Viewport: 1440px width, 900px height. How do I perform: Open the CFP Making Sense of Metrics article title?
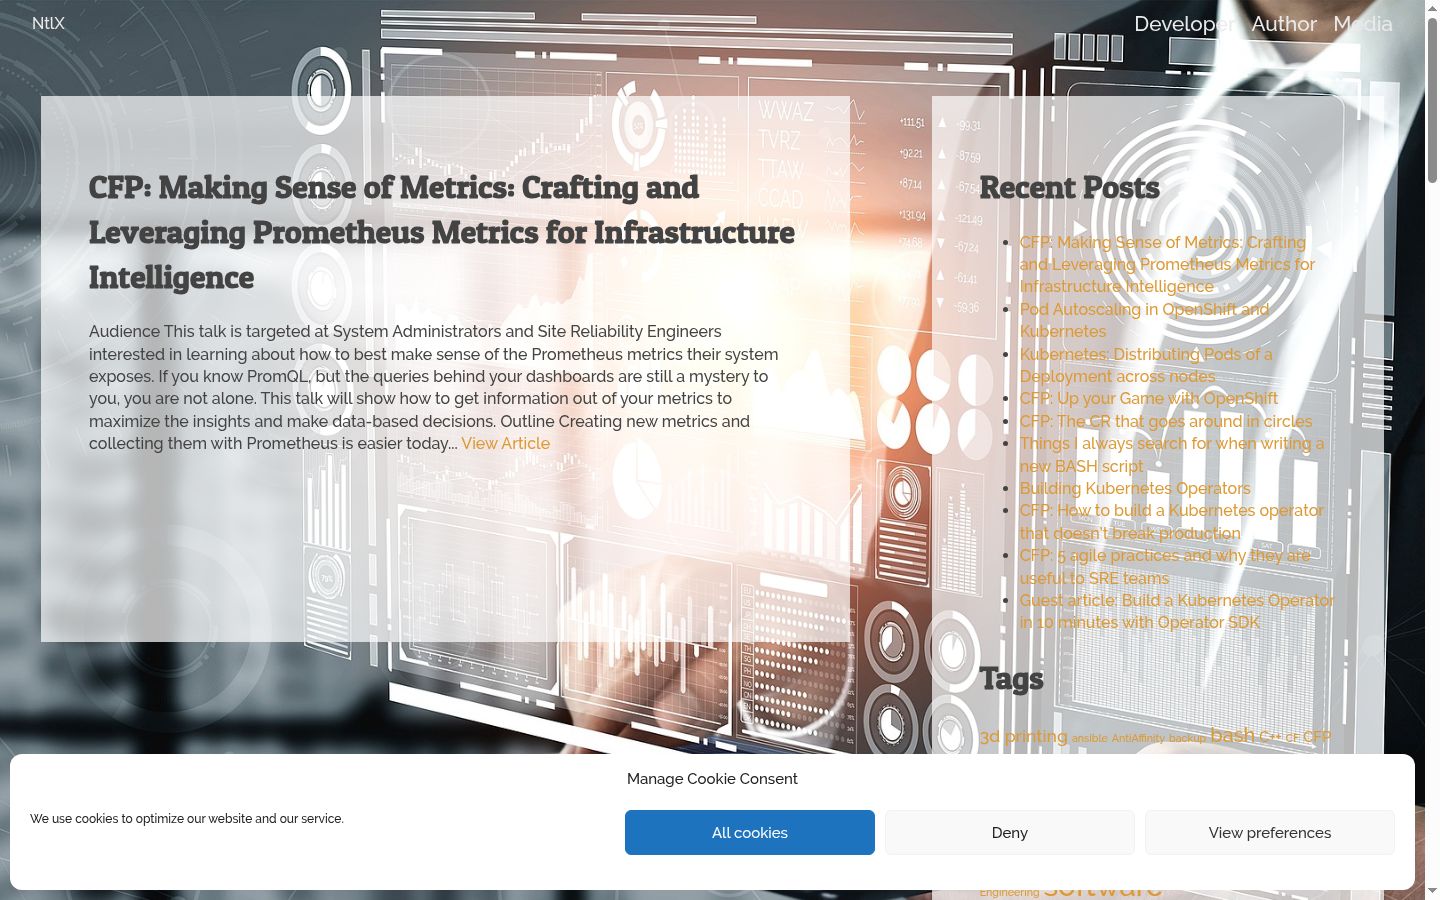point(441,232)
